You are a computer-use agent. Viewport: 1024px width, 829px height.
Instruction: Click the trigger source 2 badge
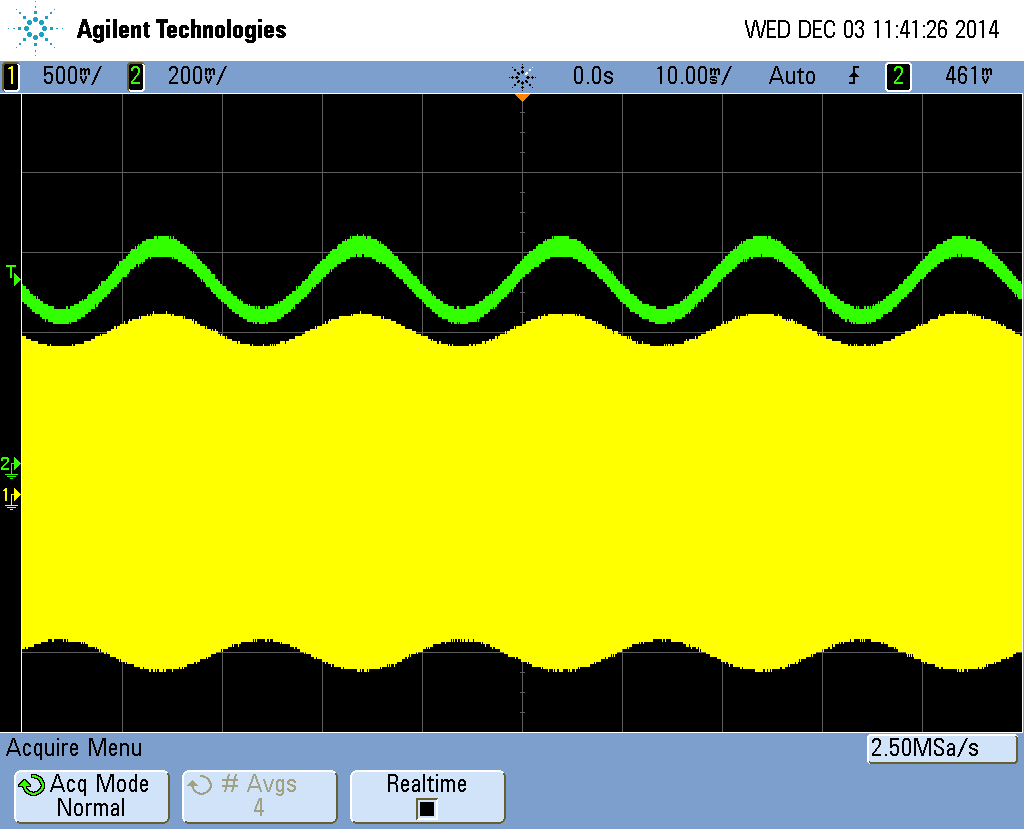click(x=898, y=76)
